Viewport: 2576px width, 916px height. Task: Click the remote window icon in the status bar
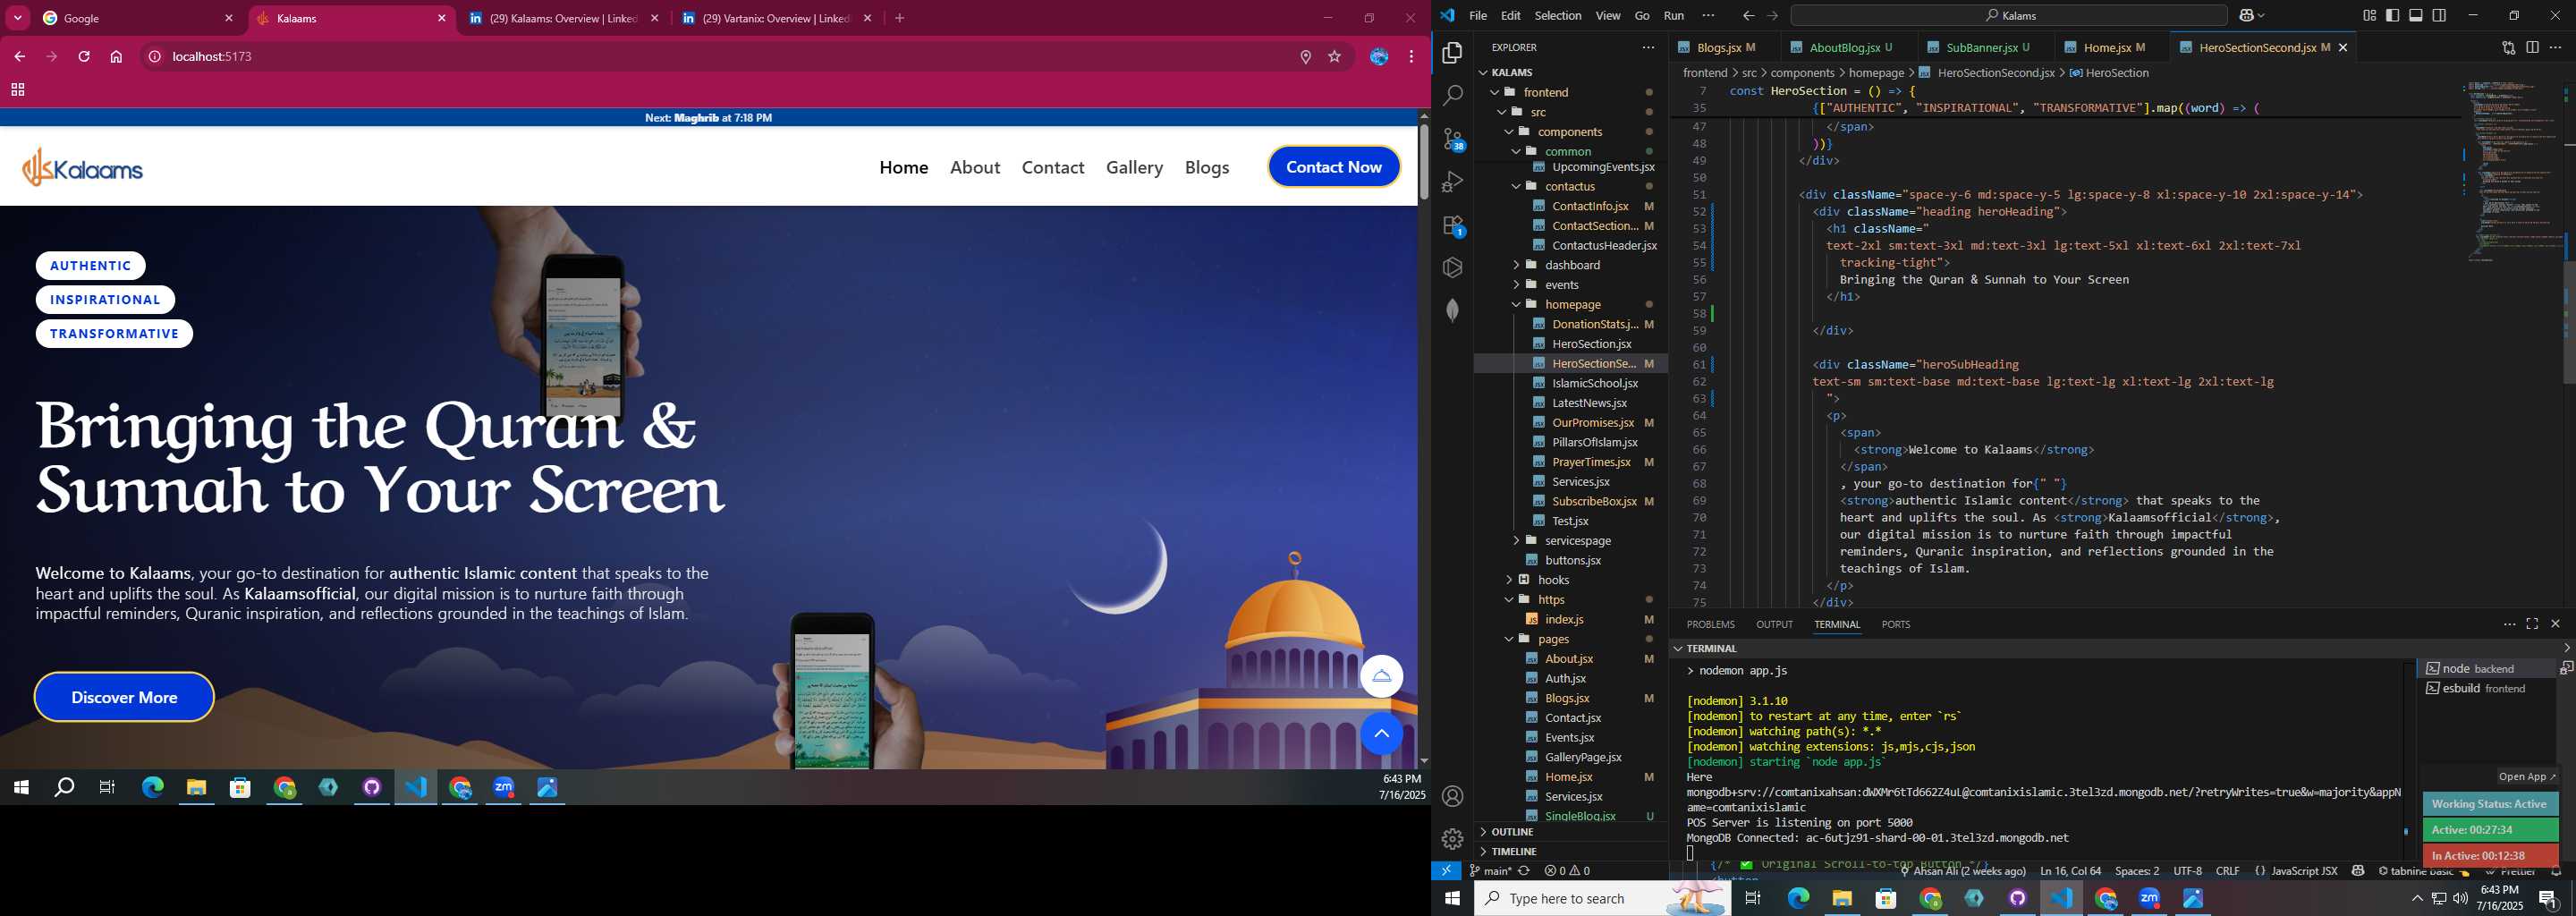tap(1446, 871)
